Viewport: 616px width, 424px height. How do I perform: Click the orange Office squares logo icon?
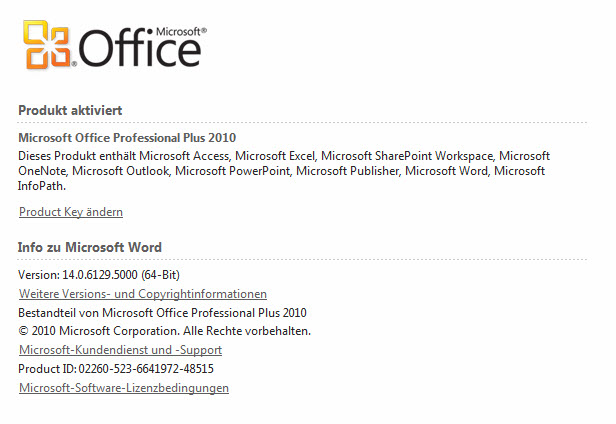pyautogui.click(x=47, y=44)
